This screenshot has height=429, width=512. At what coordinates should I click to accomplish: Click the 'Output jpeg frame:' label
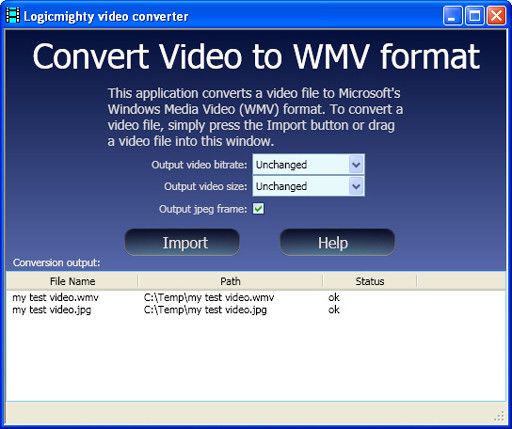click(203, 209)
